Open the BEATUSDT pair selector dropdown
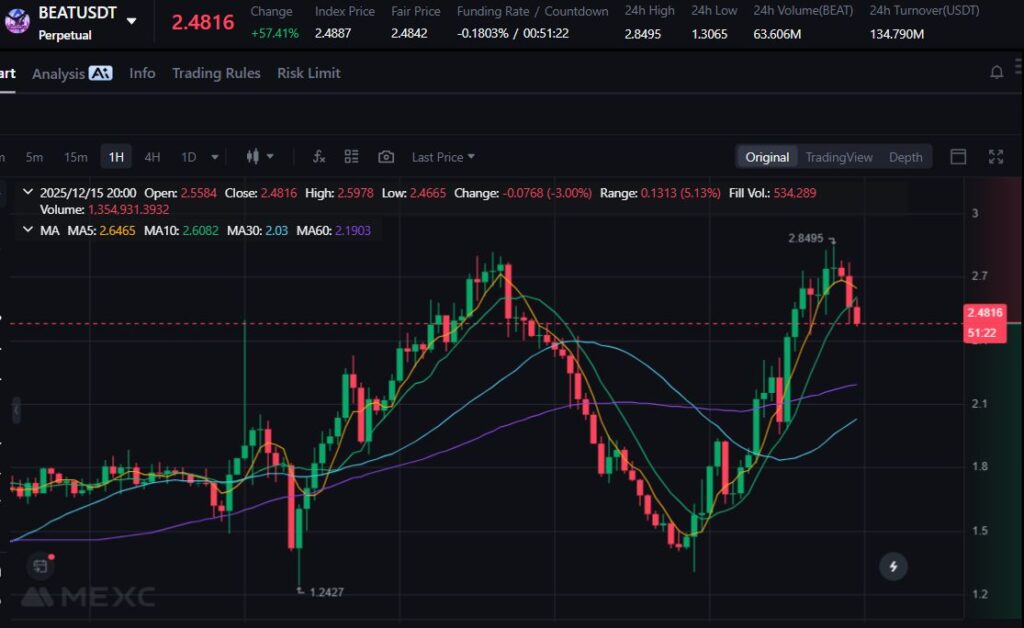This screenshot has height=628, width=1024. point(131,20)
